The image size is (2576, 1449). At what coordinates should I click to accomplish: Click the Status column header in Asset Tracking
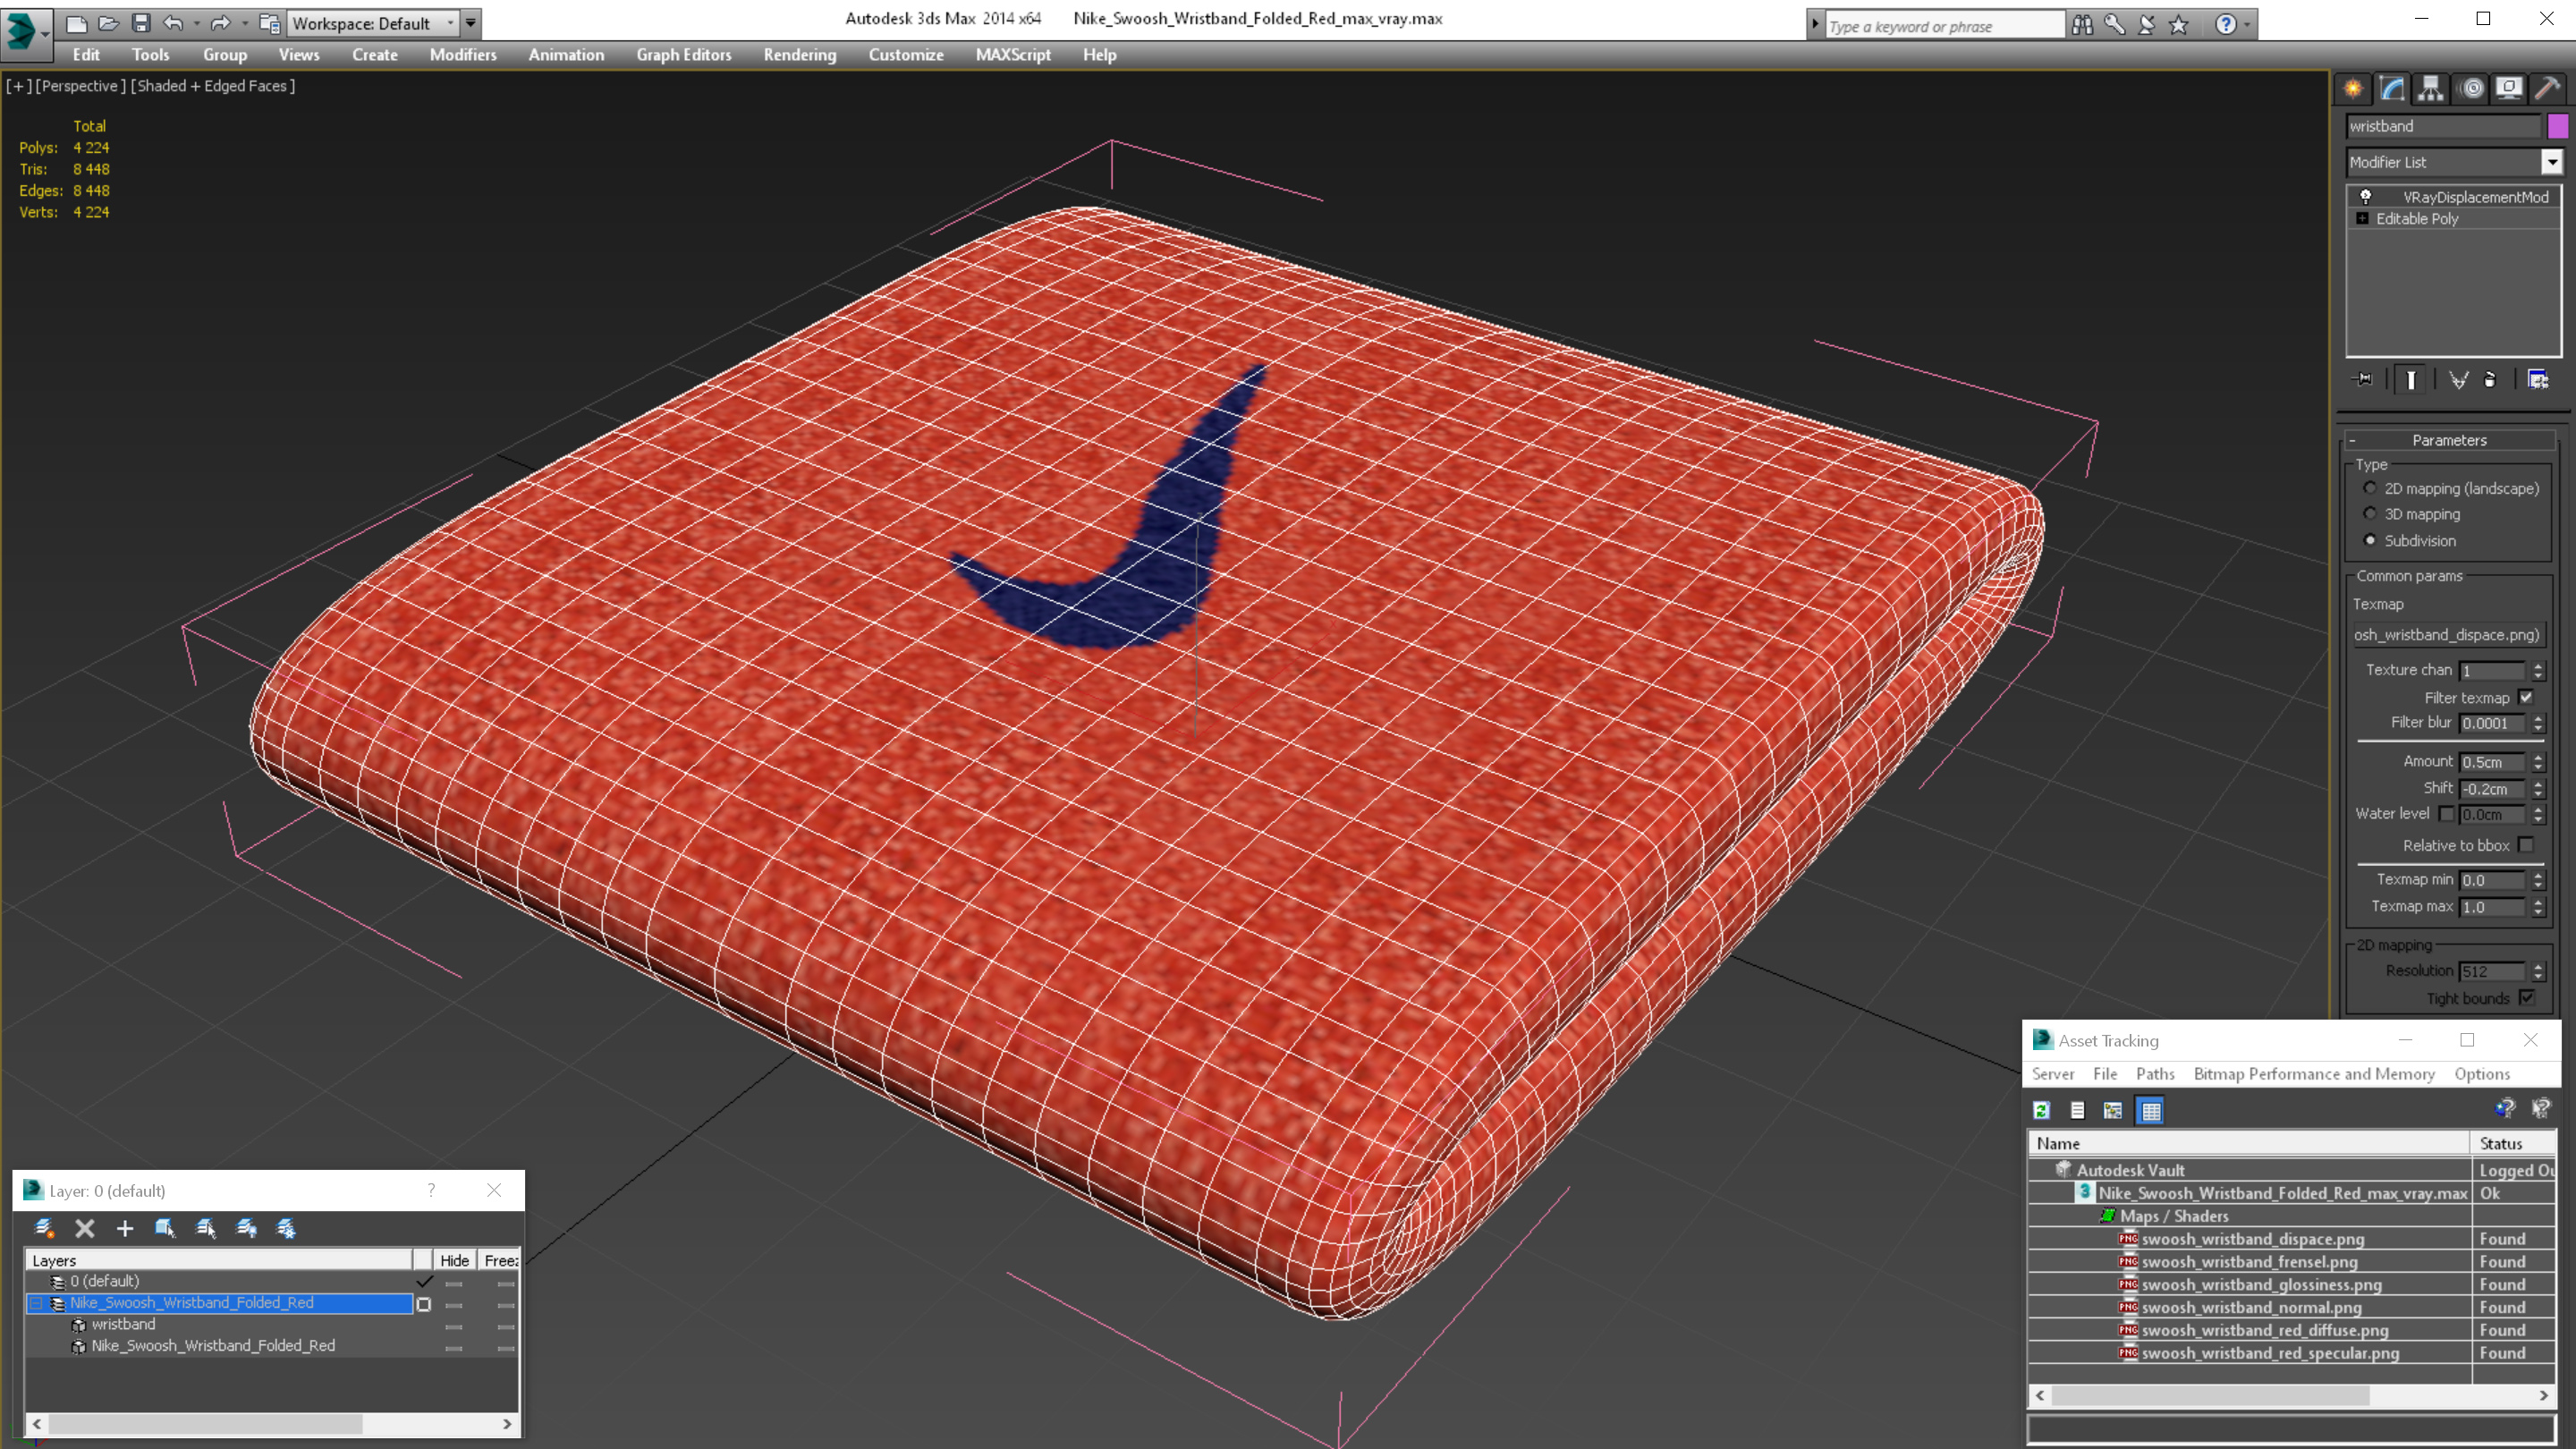pos(2512,1143)
